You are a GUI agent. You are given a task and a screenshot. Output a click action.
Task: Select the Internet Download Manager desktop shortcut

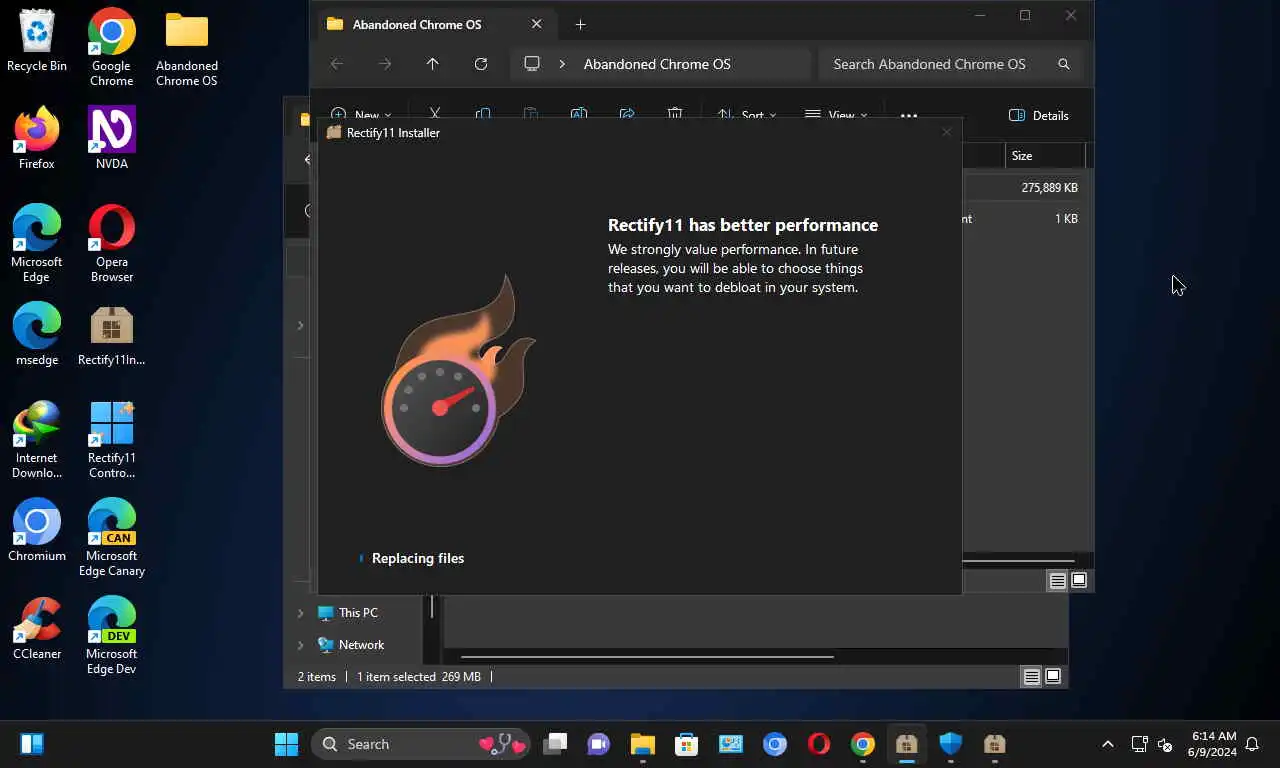[37, 440]
